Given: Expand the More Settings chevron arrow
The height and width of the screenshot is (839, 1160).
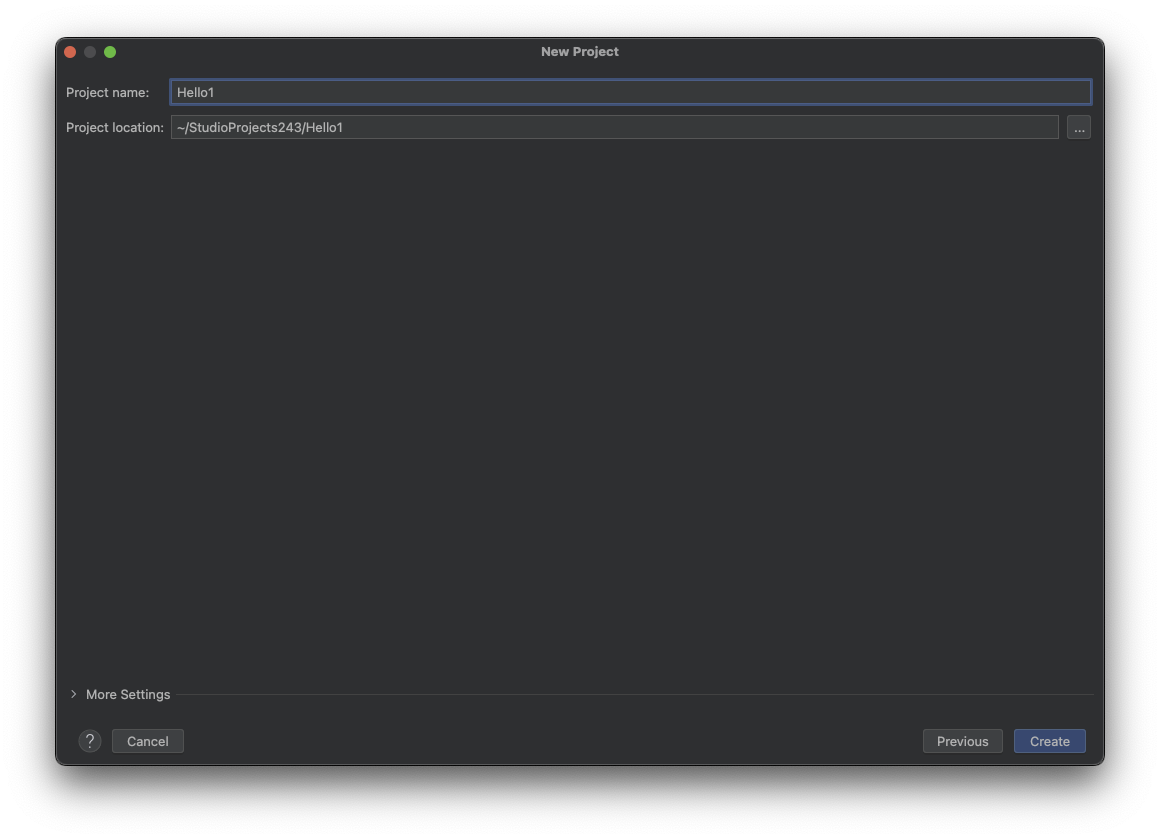Looking at the screenshot, I should pos(73,694).
